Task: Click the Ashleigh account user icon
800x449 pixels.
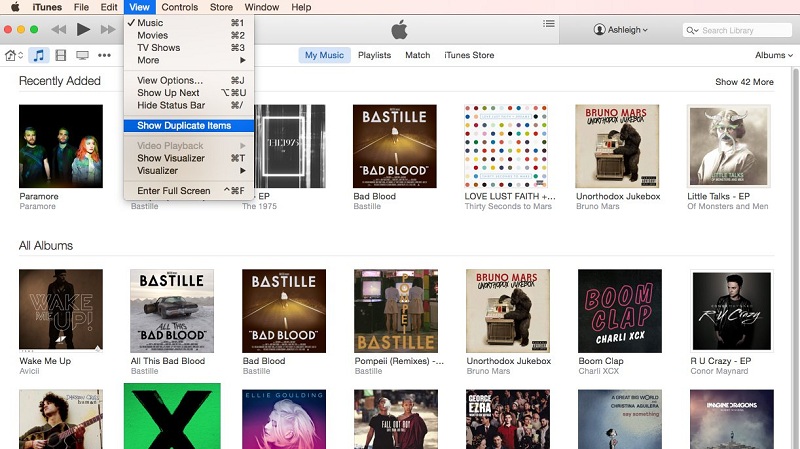Action: click(x=599, y=30)
